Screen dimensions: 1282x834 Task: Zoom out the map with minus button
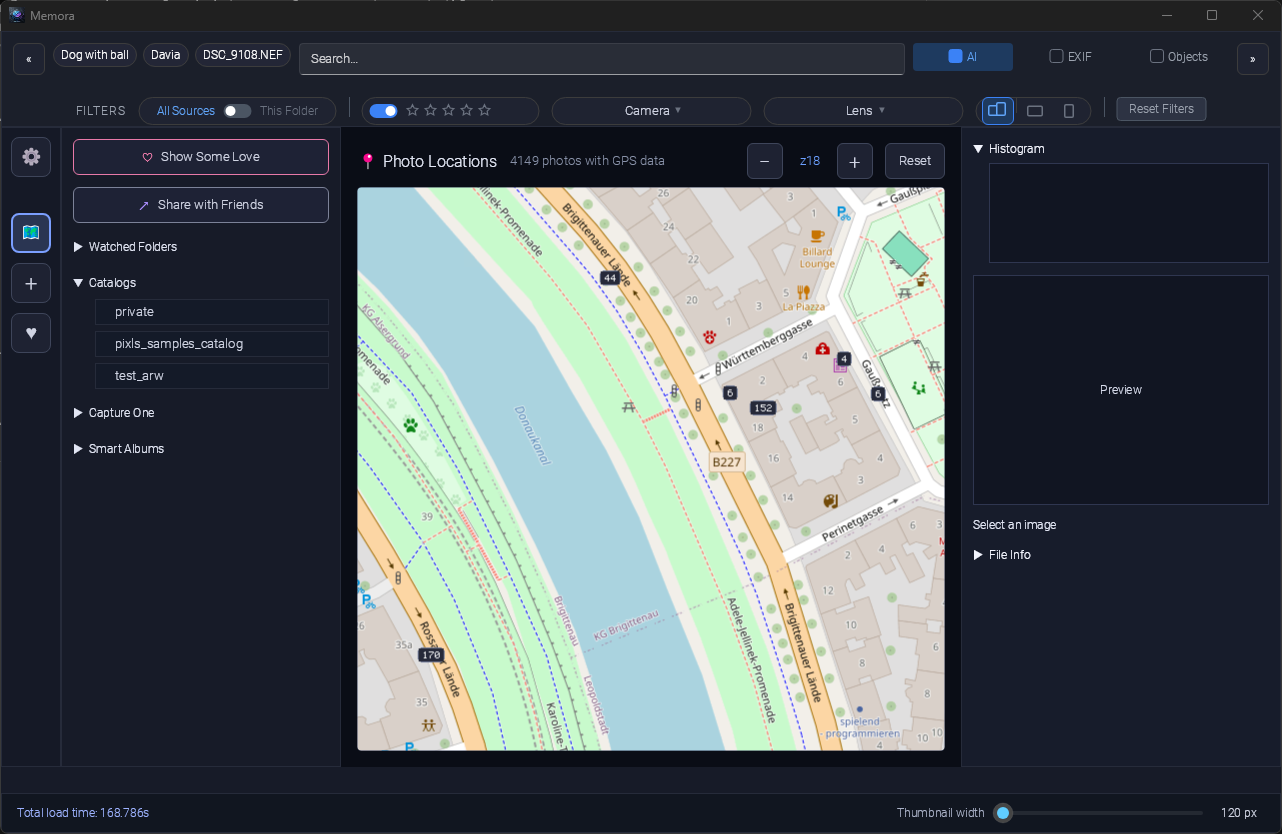coord(765,161)
